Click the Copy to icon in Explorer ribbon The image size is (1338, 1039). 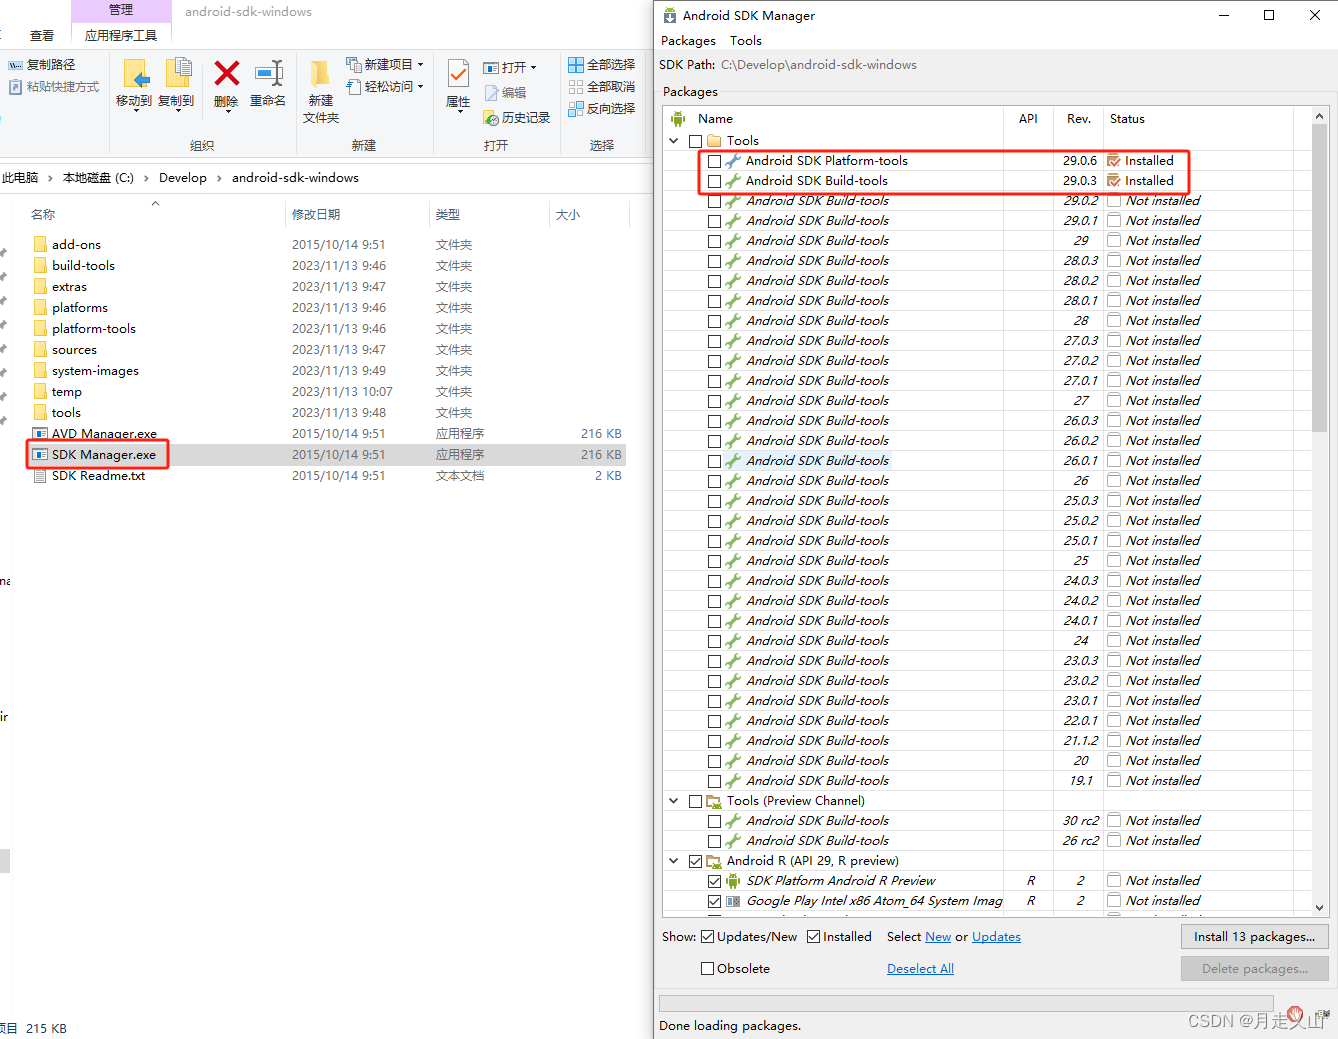pos(177,74)
